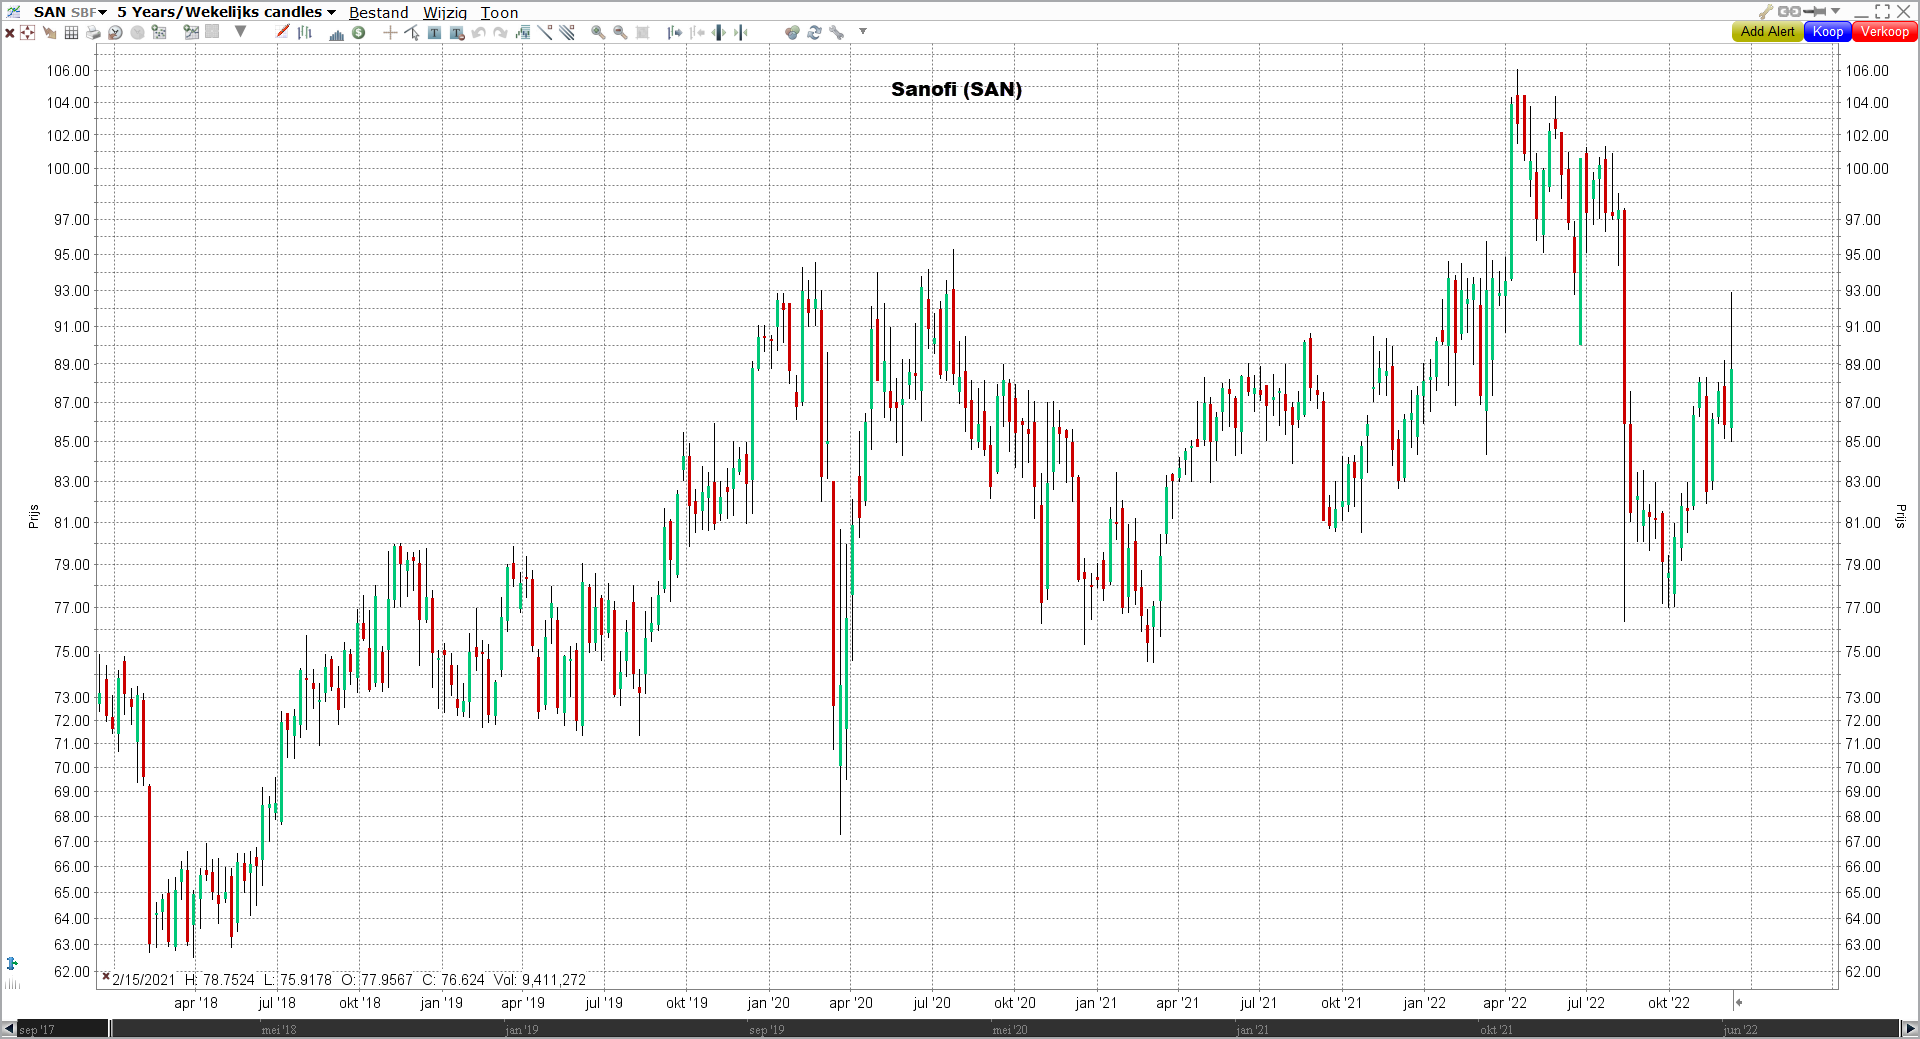Click the blue Koop button

coord(1828,32)
